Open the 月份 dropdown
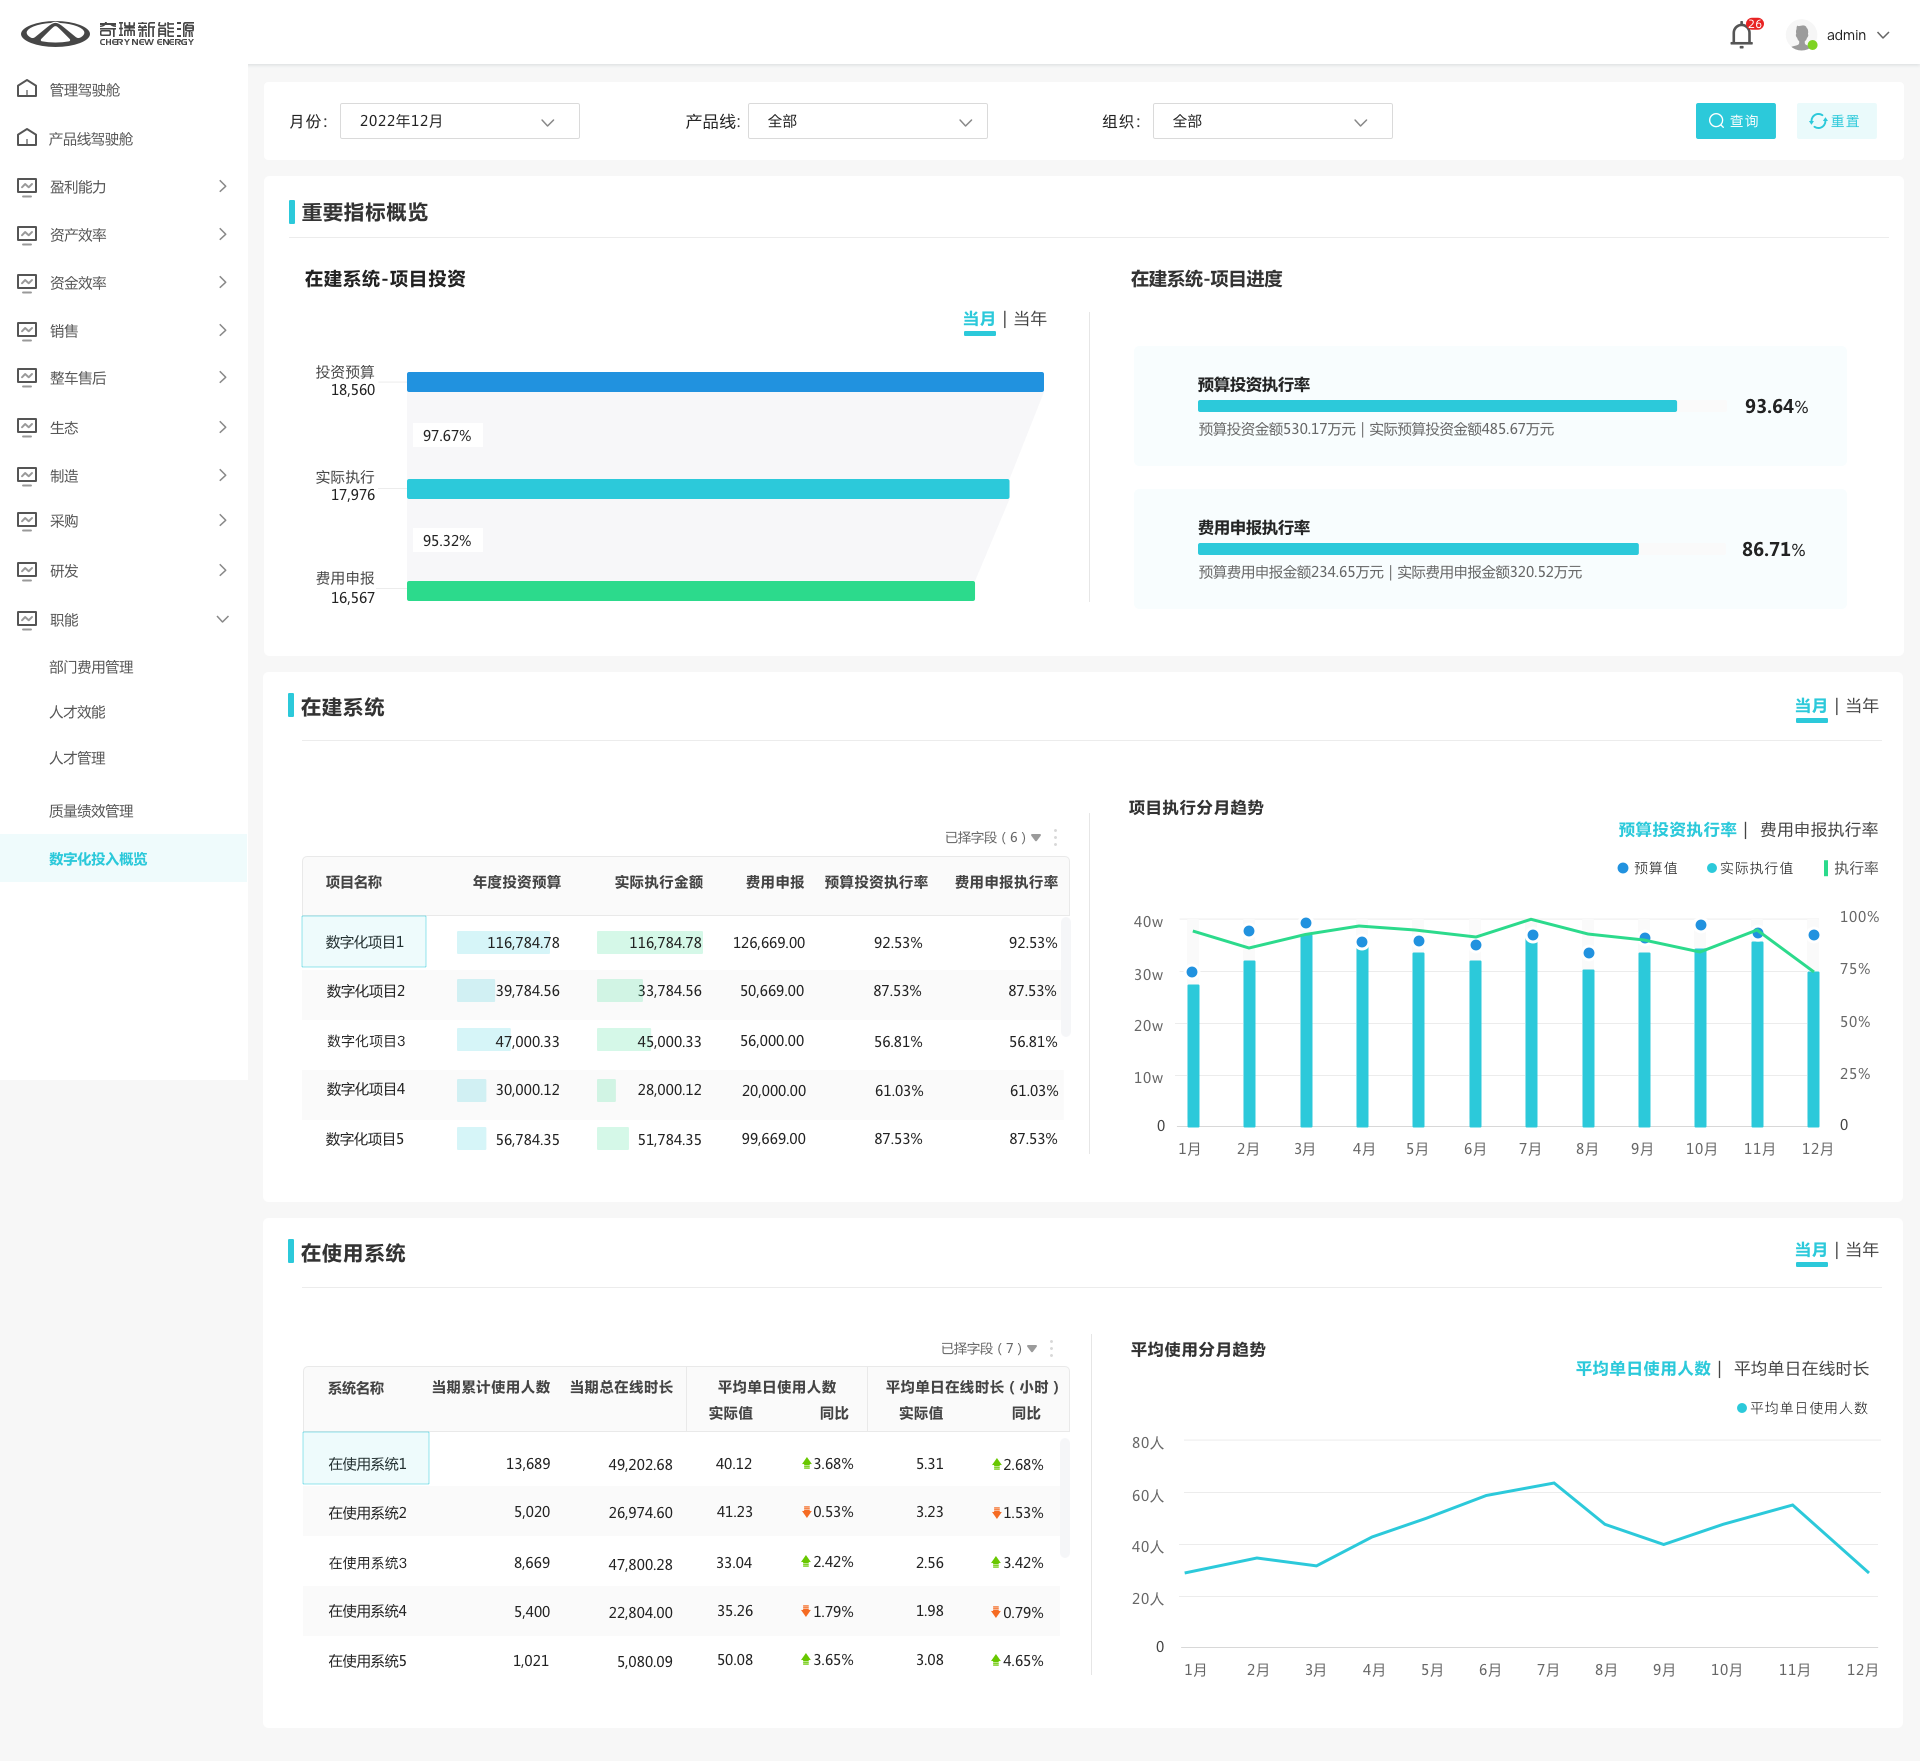1920x1761 pixels. coord(459,121)
